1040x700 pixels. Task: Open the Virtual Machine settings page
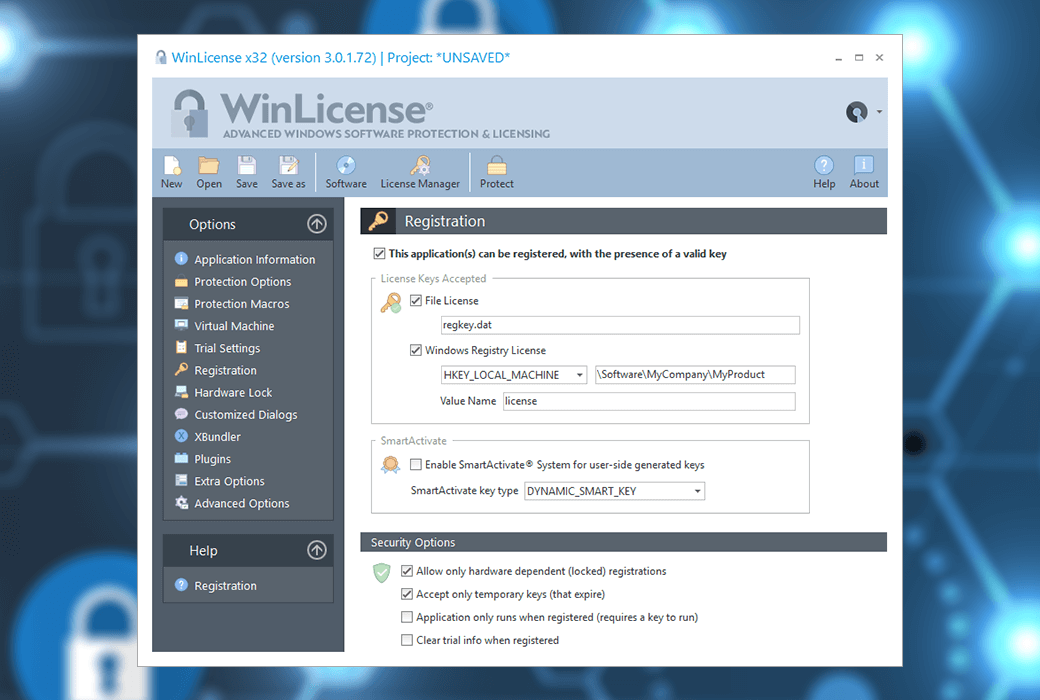[x=232, y=325]
